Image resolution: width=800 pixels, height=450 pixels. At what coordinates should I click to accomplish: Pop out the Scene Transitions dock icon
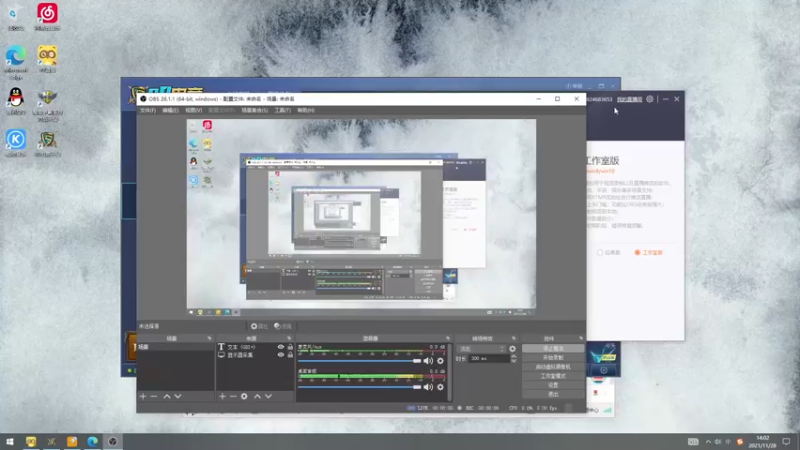tap(514, 338)
